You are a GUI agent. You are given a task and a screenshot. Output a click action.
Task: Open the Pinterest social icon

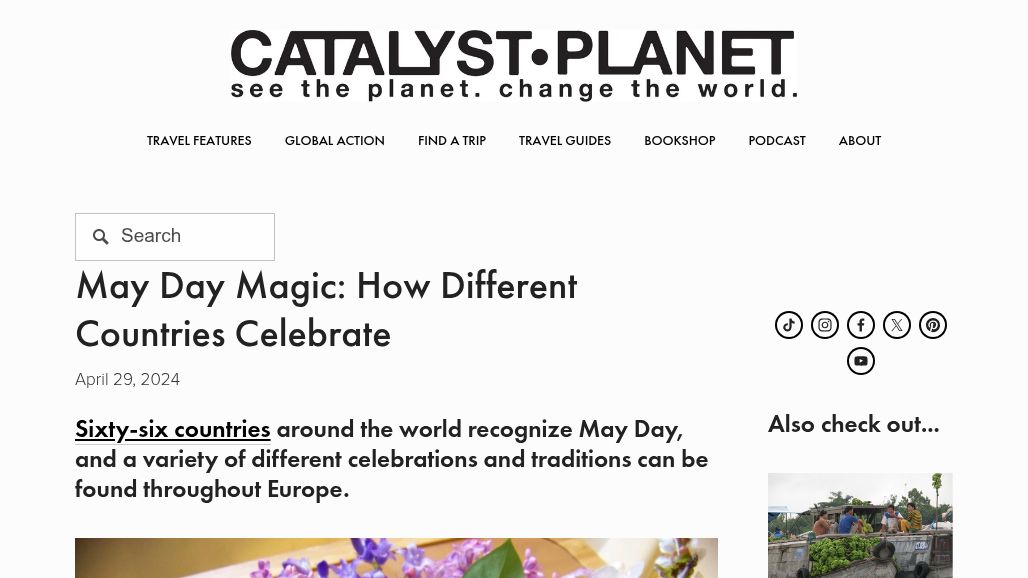[933, 325]
